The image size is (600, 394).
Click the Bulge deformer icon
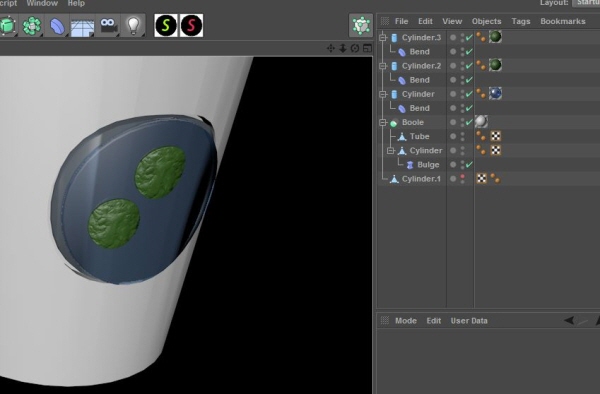pos(410,165)
